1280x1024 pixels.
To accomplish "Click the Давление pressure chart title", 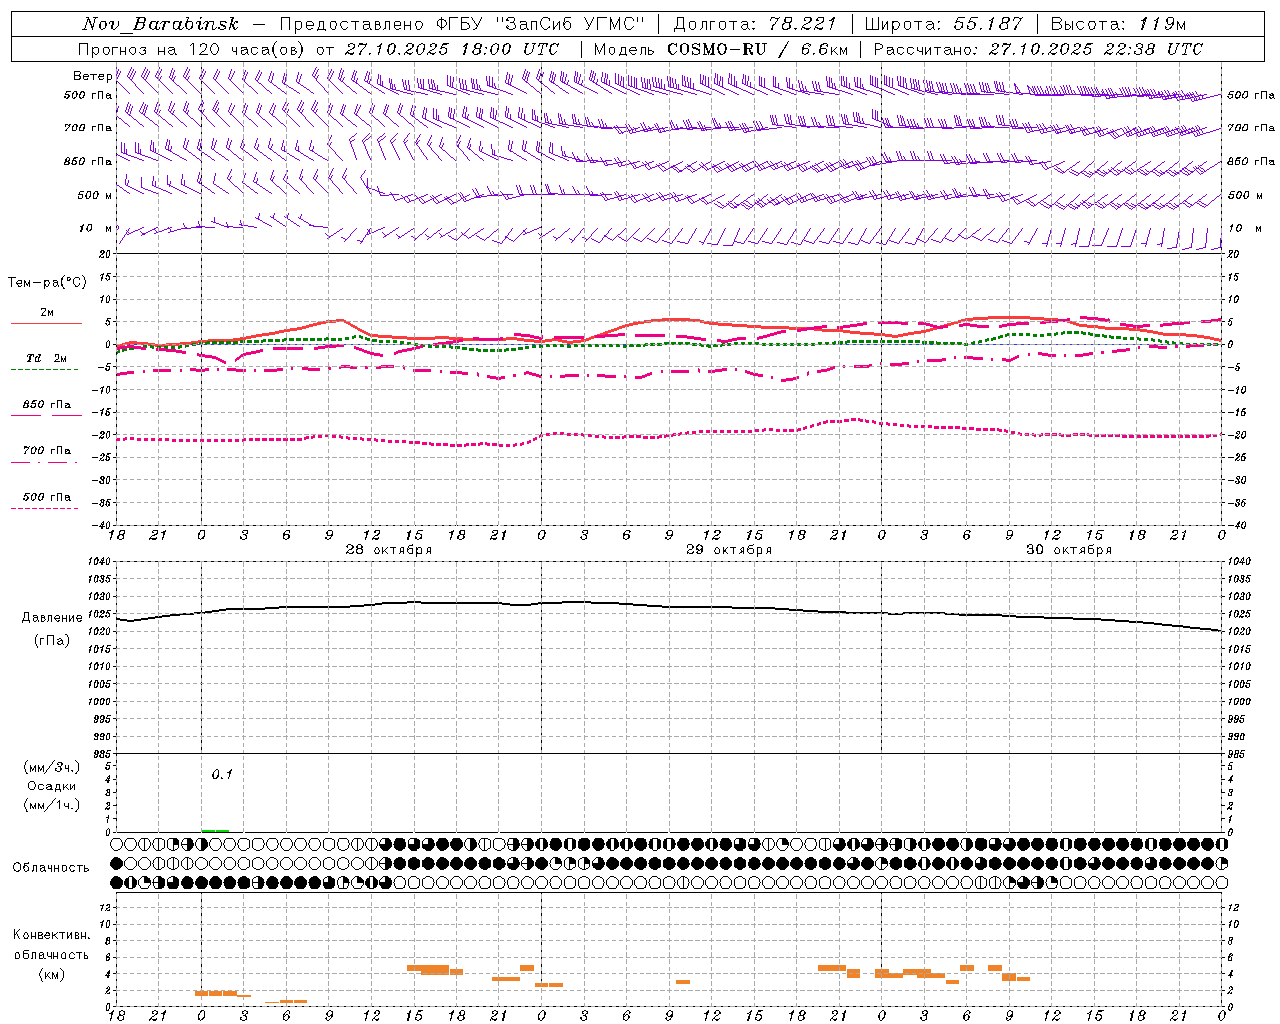I will [52, 618].
